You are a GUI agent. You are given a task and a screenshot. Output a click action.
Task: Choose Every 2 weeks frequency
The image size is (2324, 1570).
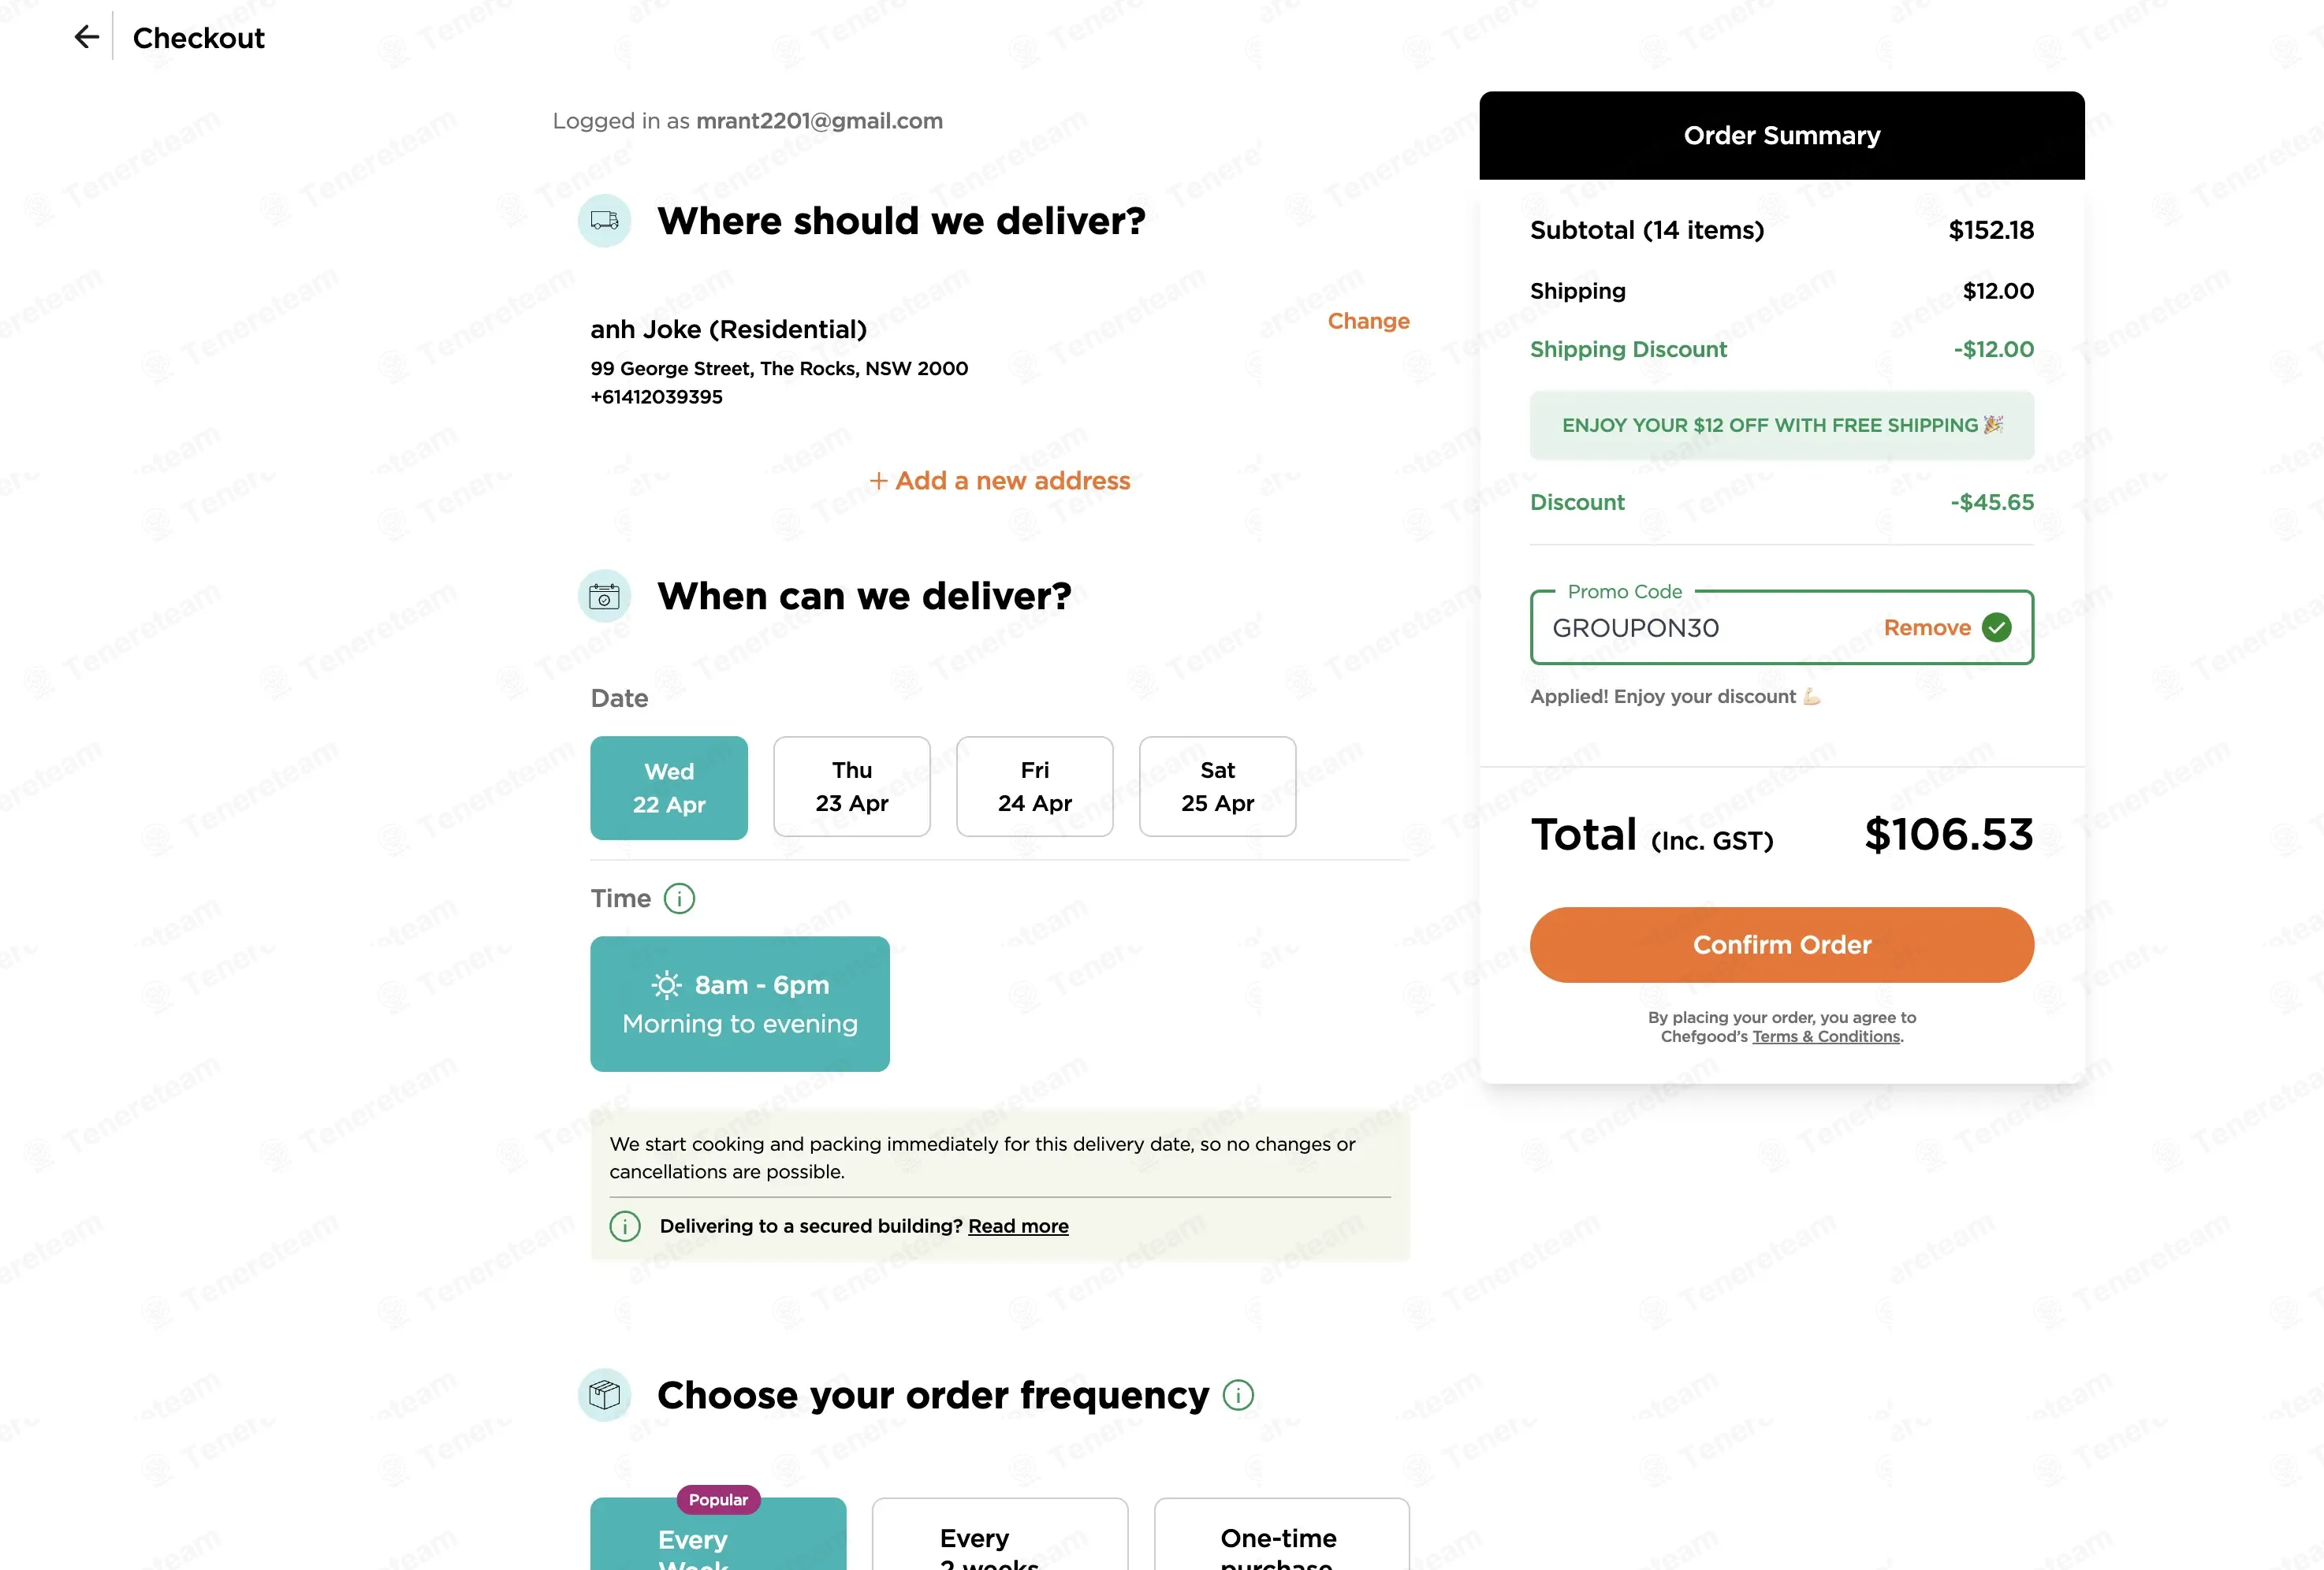(x=1000, y=1535)
